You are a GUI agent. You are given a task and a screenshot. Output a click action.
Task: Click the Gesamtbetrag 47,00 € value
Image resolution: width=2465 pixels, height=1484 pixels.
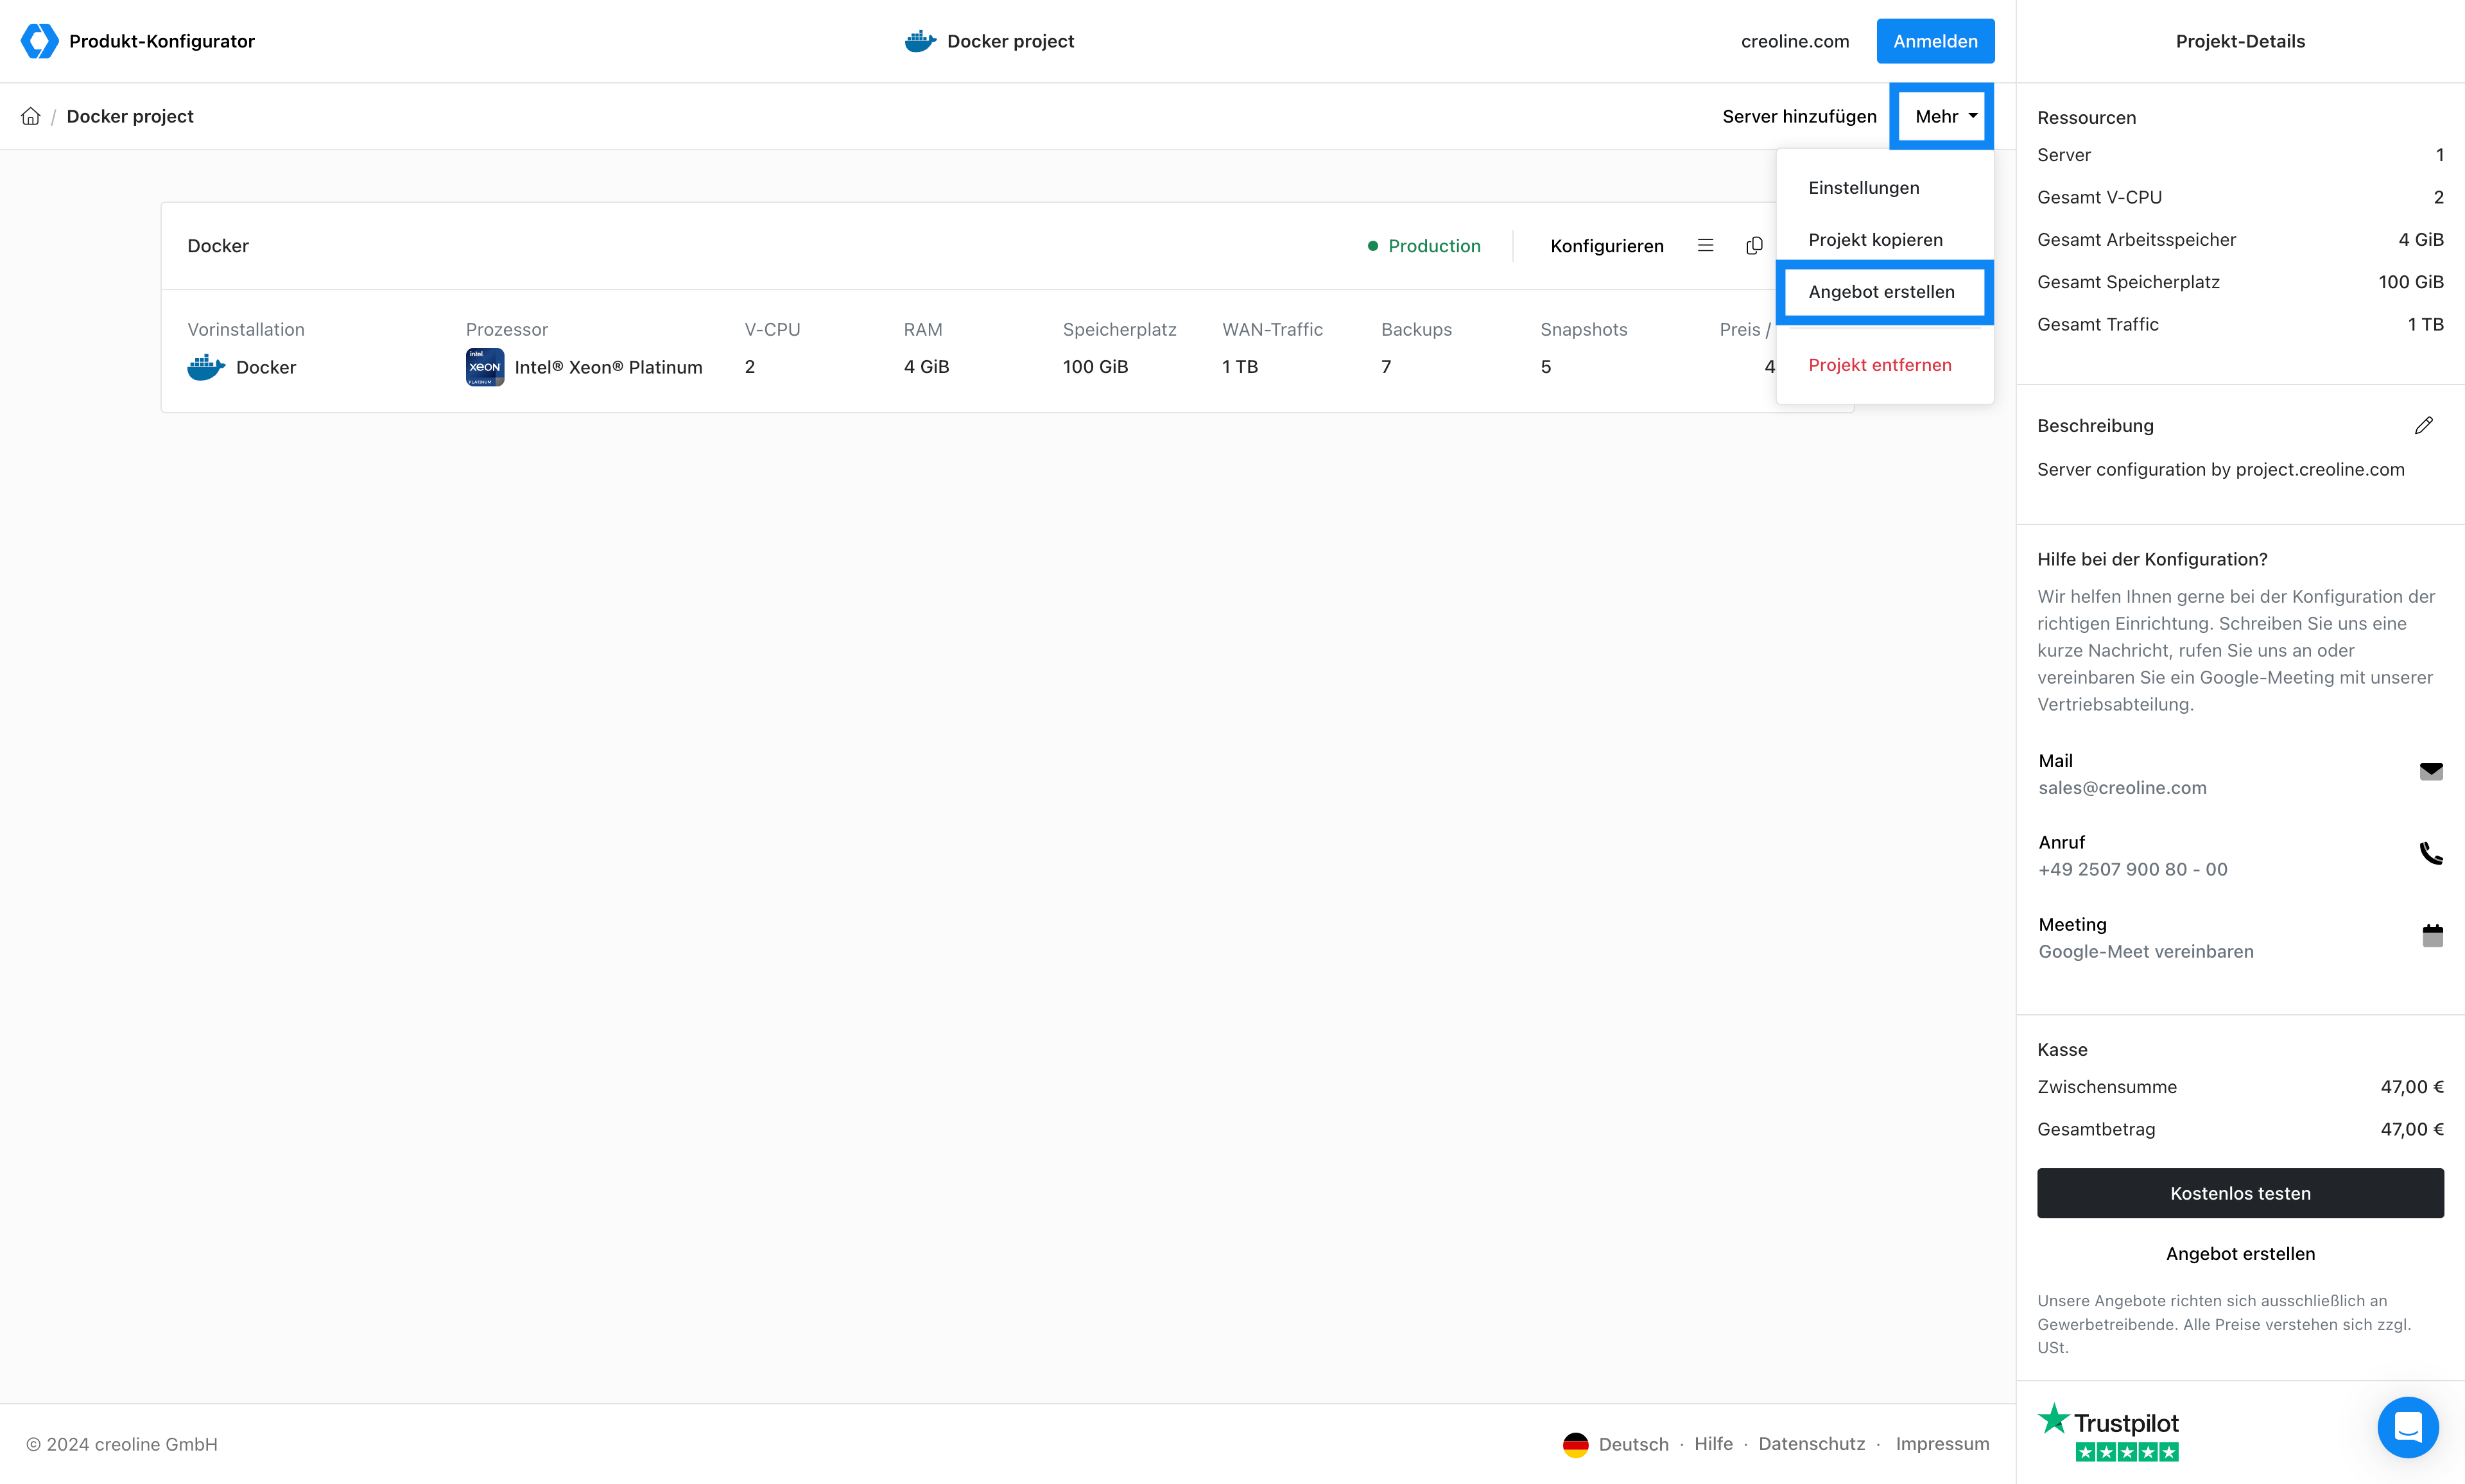[2412, 1129]
